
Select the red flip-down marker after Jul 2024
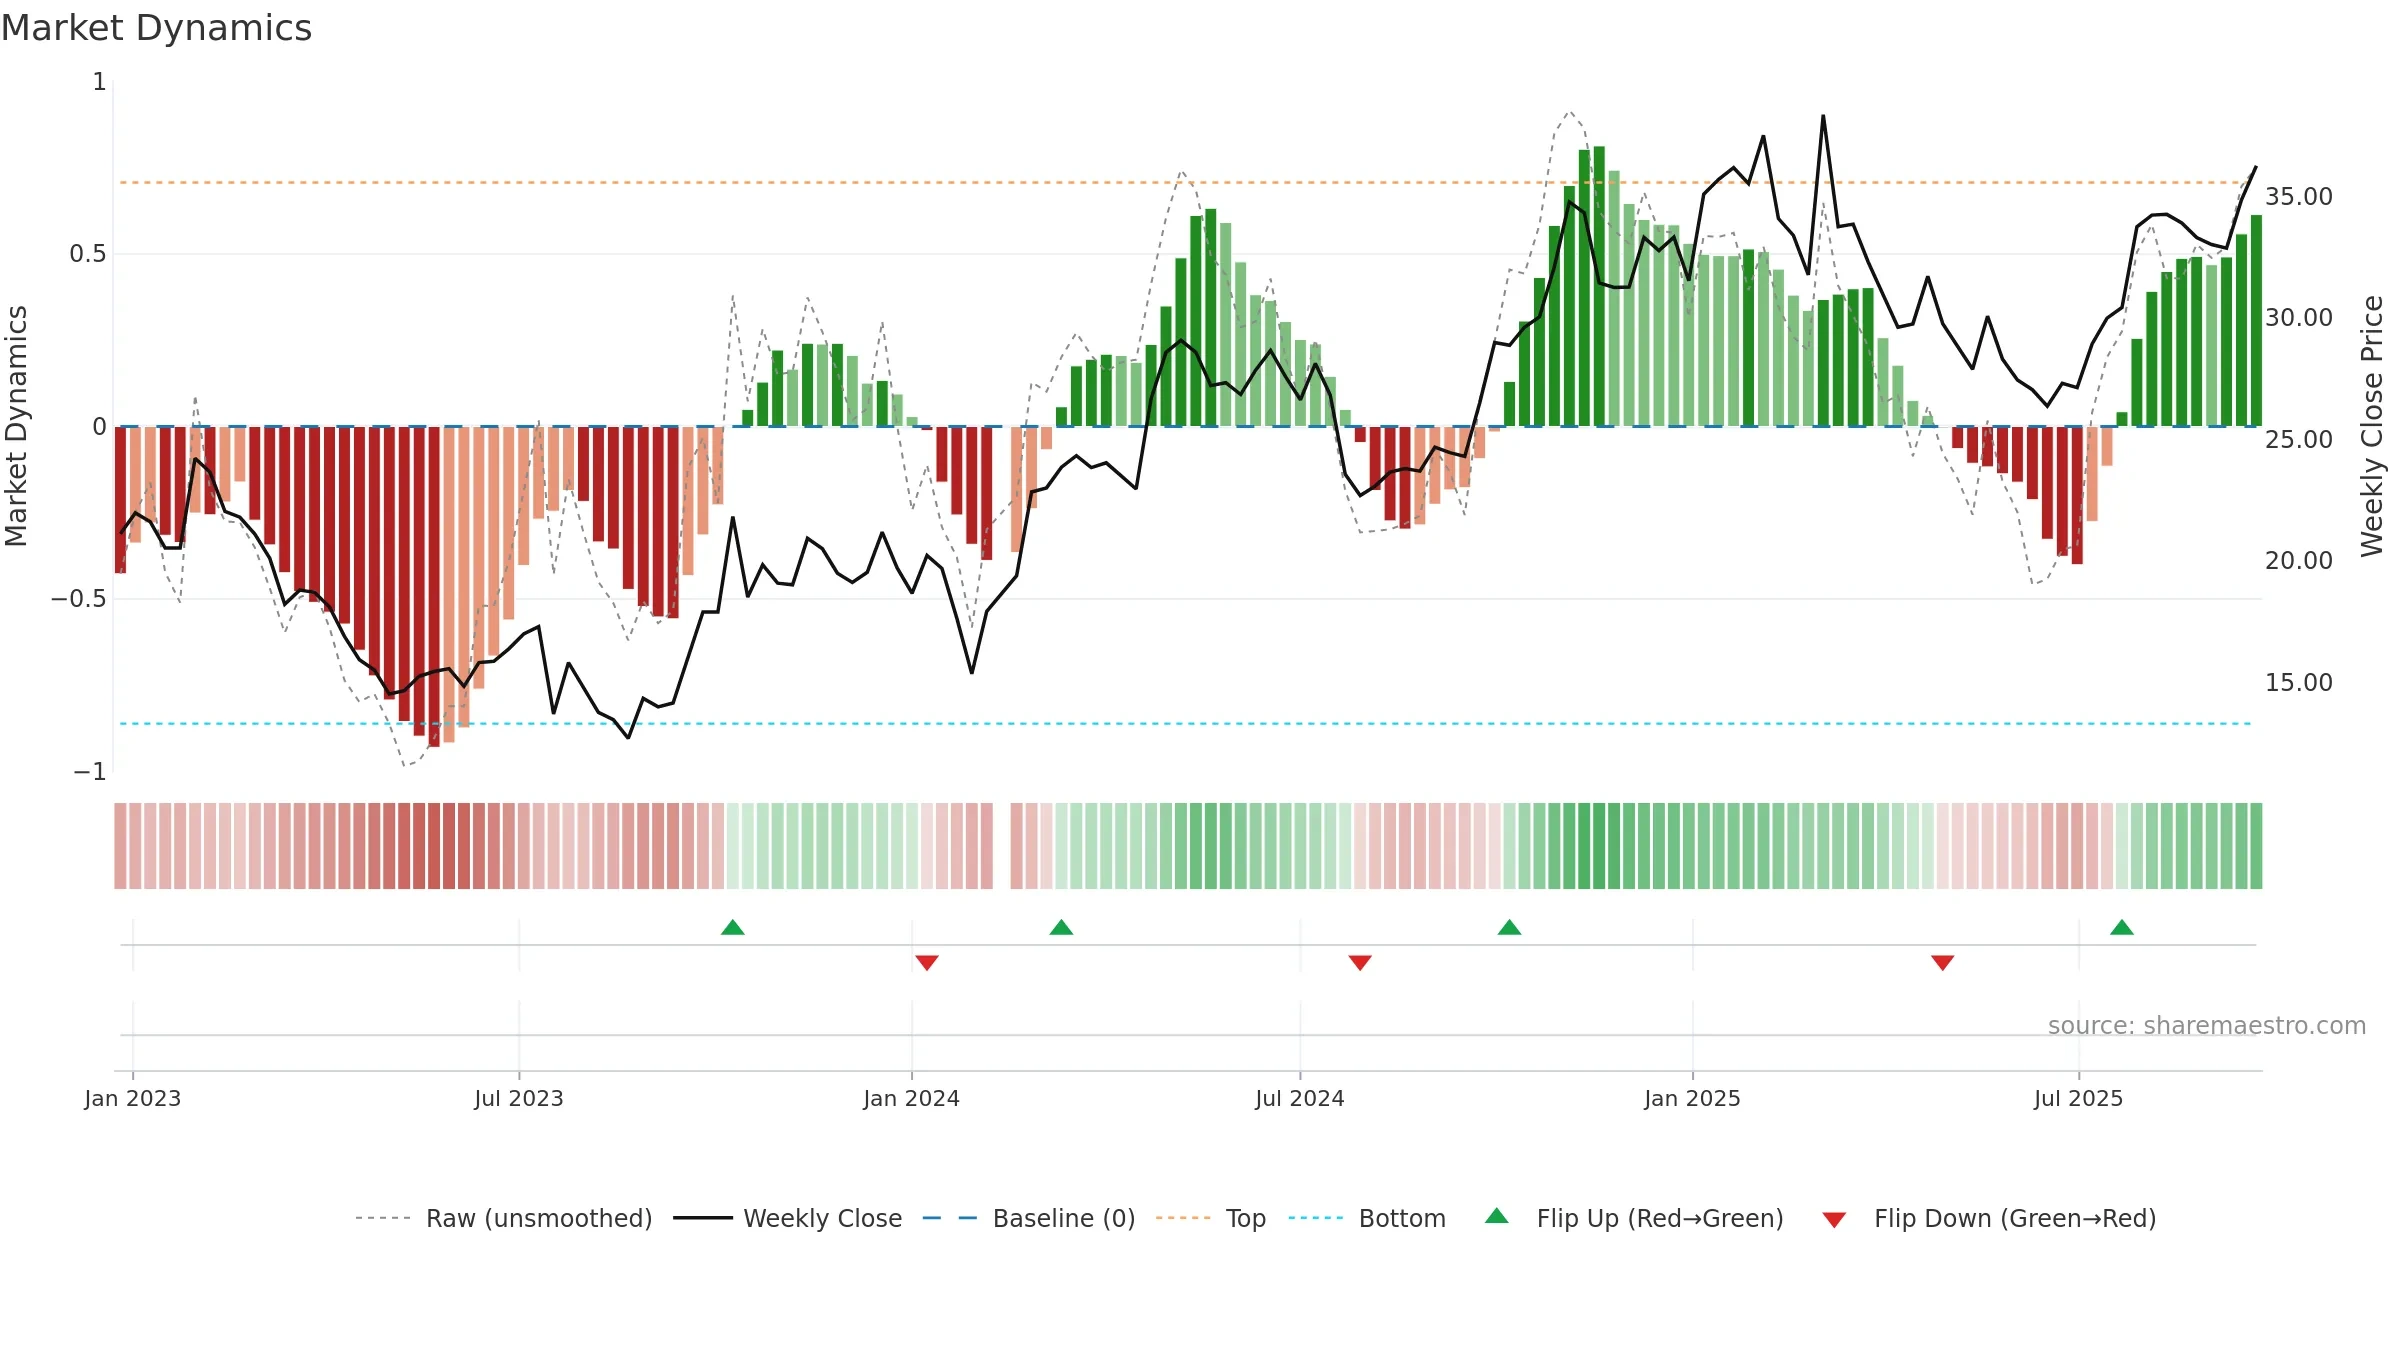(x=1360, y=962)
